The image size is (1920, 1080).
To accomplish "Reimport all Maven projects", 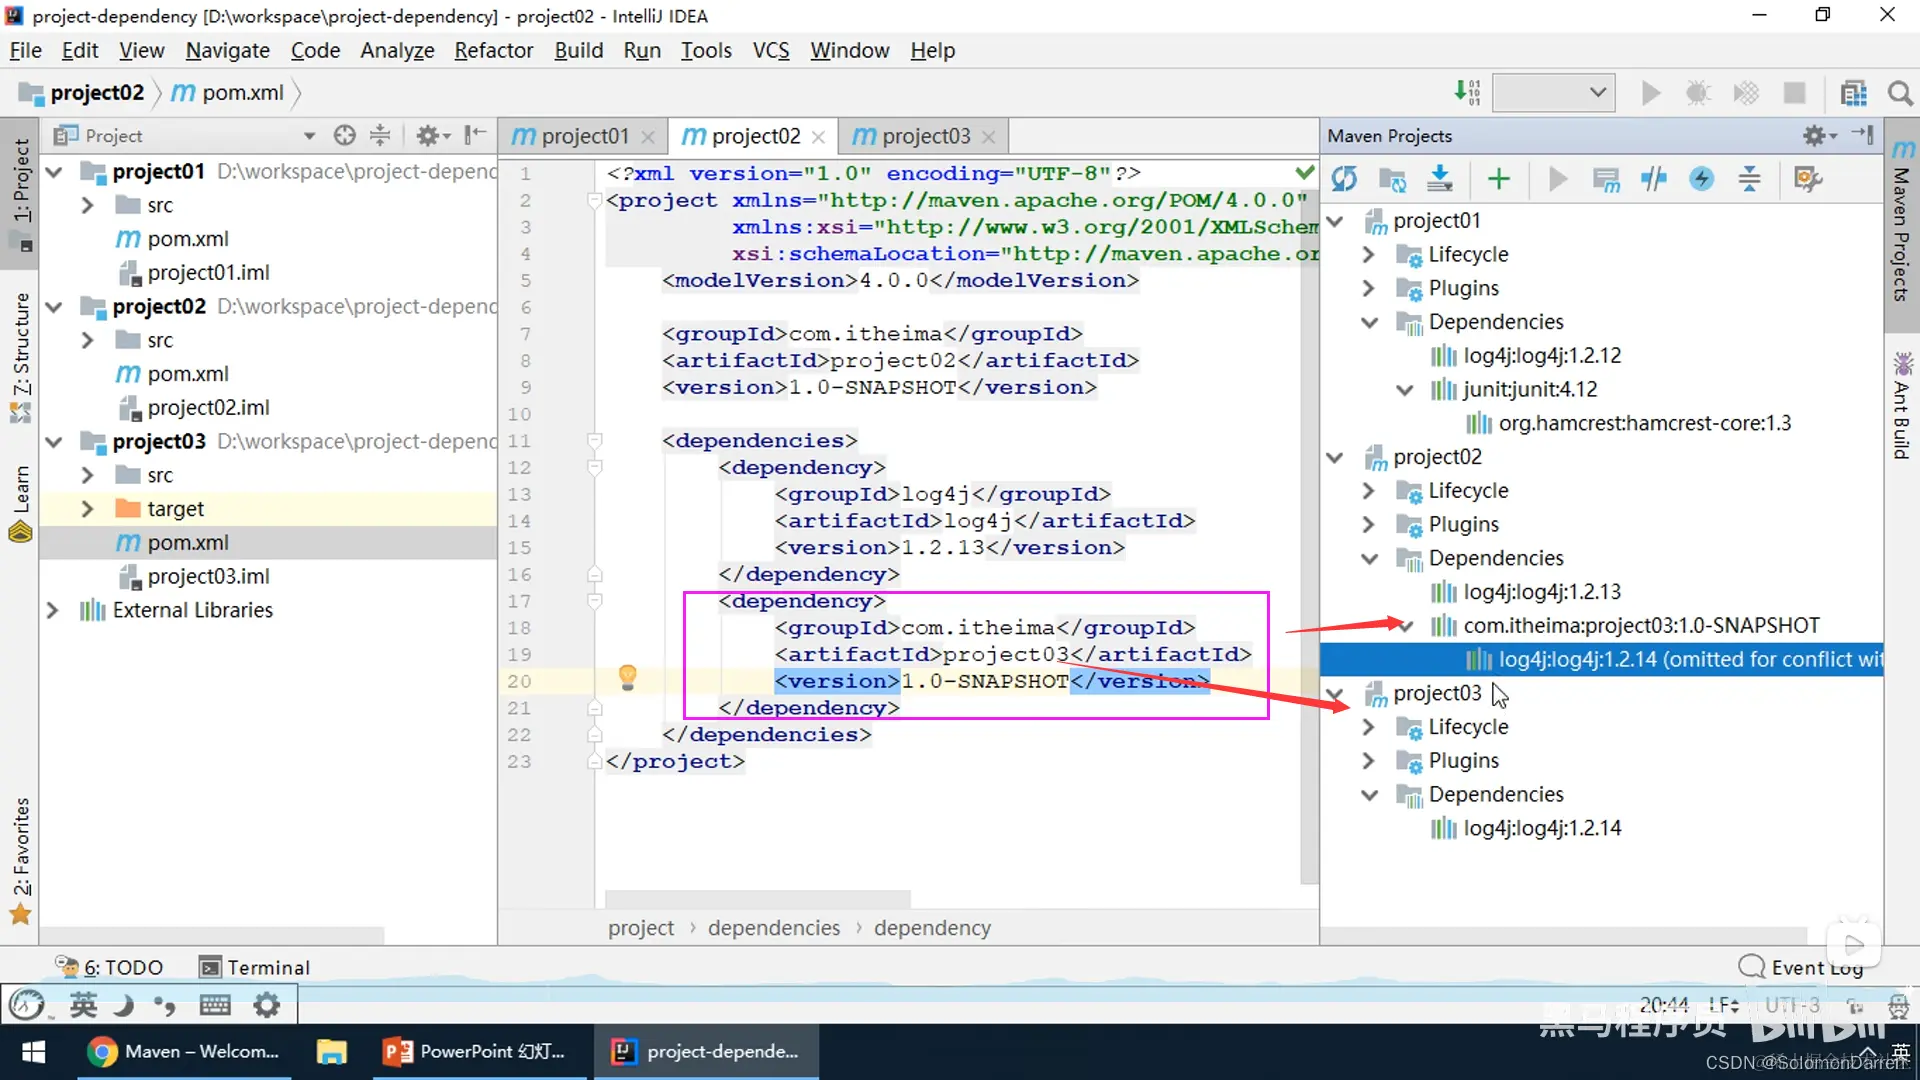I will [x=1344, y=179].
